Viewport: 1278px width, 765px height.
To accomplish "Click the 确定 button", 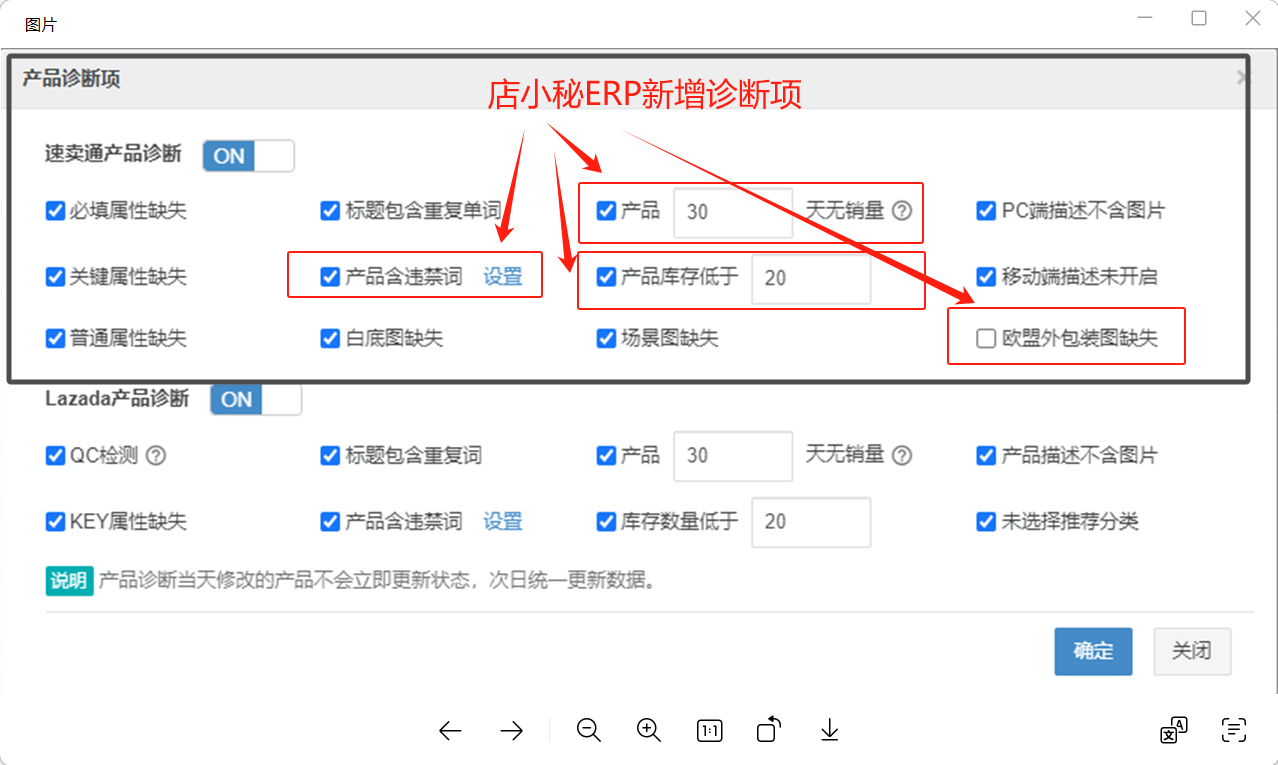I will click(x=1093, y=651).
